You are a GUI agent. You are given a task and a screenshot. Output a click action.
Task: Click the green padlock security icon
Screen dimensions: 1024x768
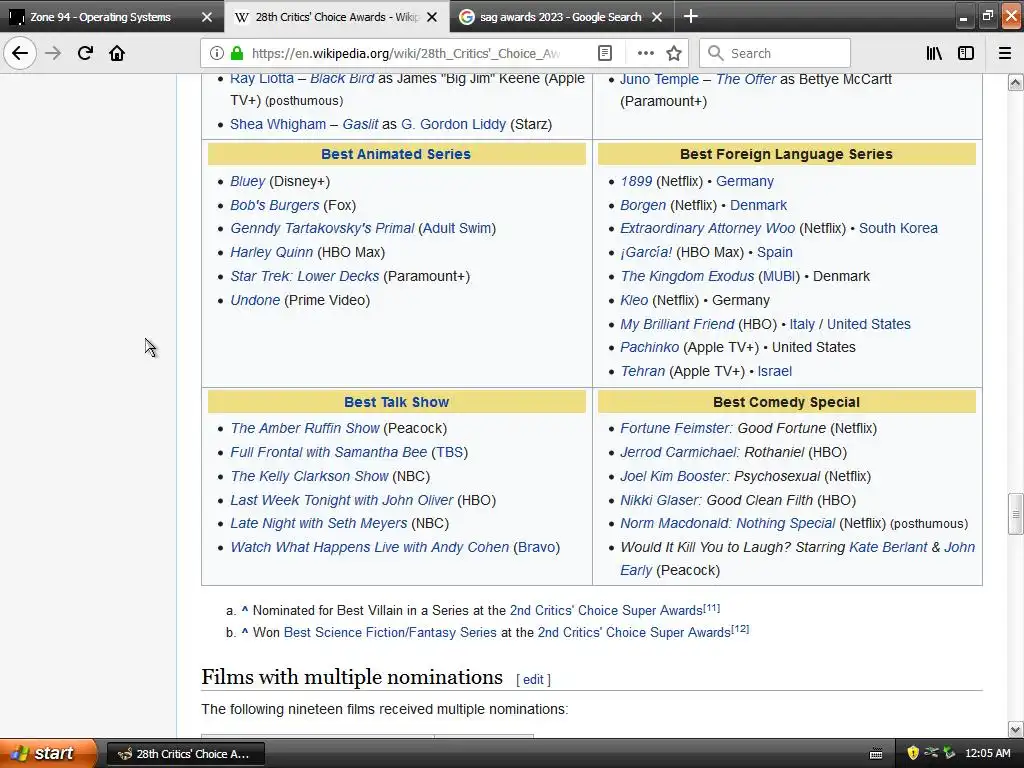click(237, 54)
